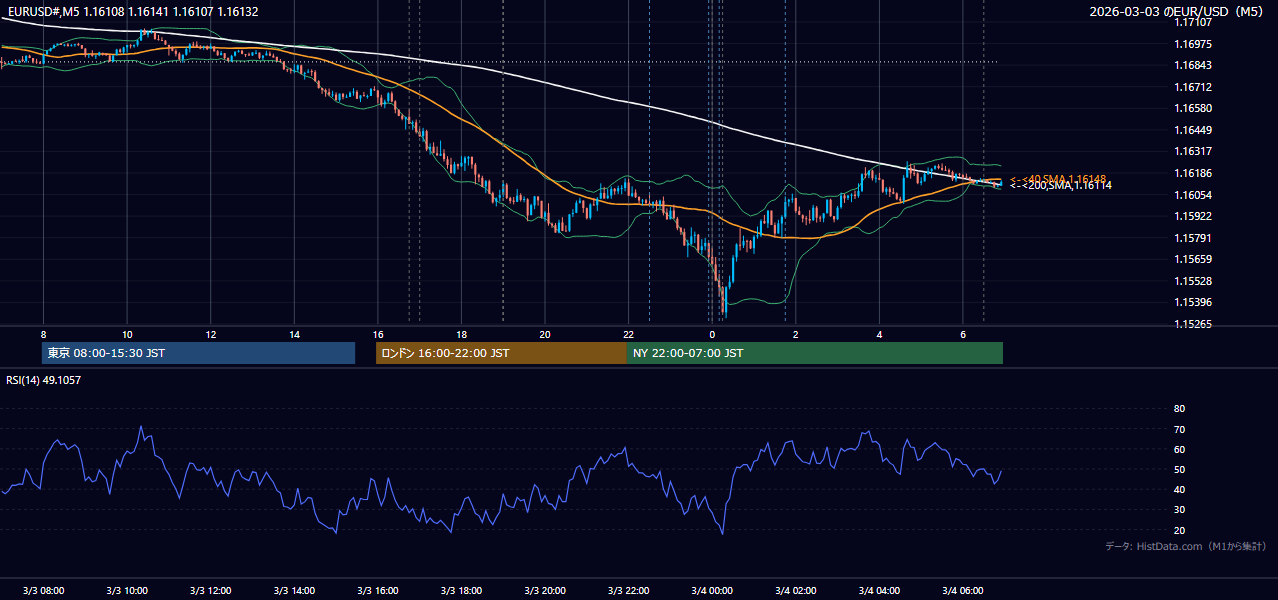Select the NY 22:00-07:00 JST session bar
The image size is (1278, 600).
(x=815, y=353)
